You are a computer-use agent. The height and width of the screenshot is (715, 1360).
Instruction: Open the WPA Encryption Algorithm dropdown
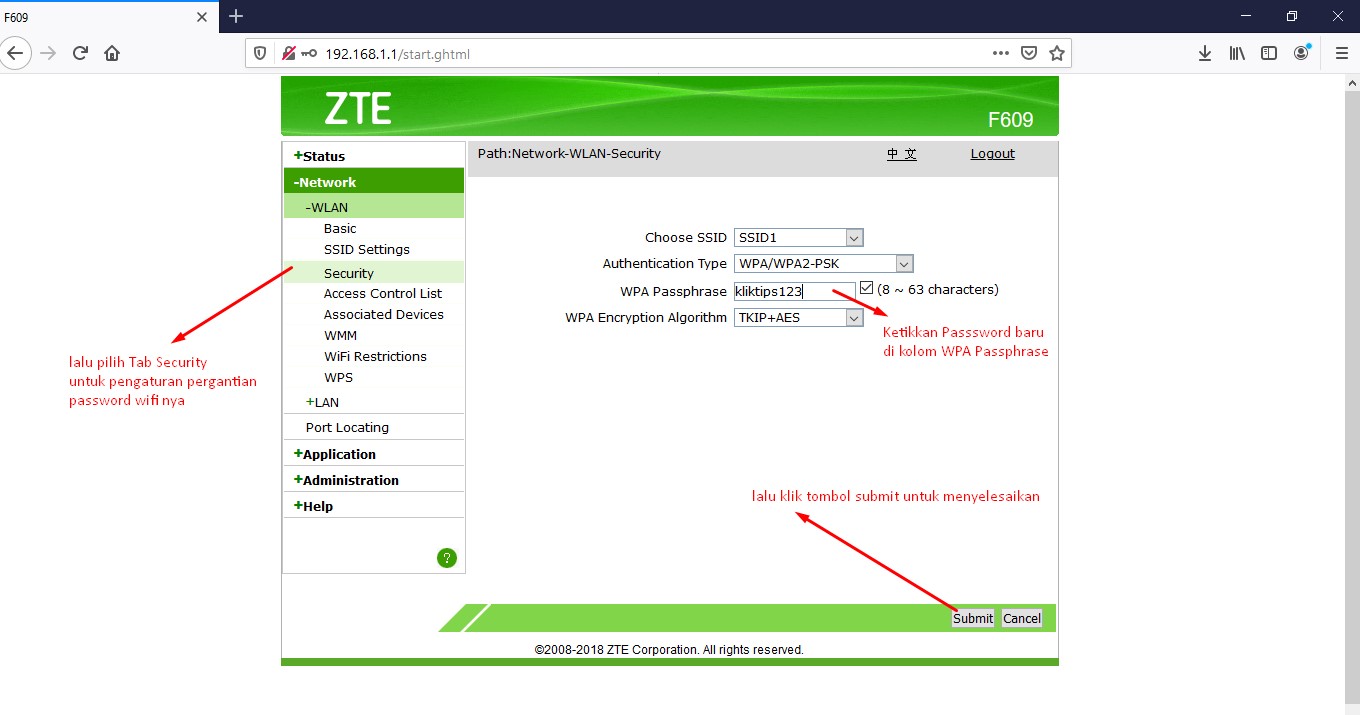pos(798,318)
